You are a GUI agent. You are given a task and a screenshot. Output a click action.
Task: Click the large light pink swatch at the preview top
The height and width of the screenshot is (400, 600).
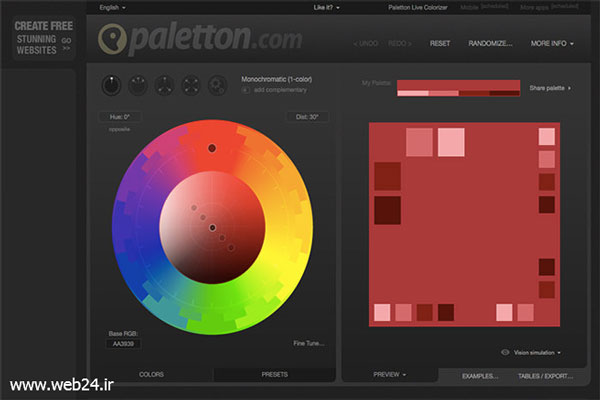[x=451, y=142]
